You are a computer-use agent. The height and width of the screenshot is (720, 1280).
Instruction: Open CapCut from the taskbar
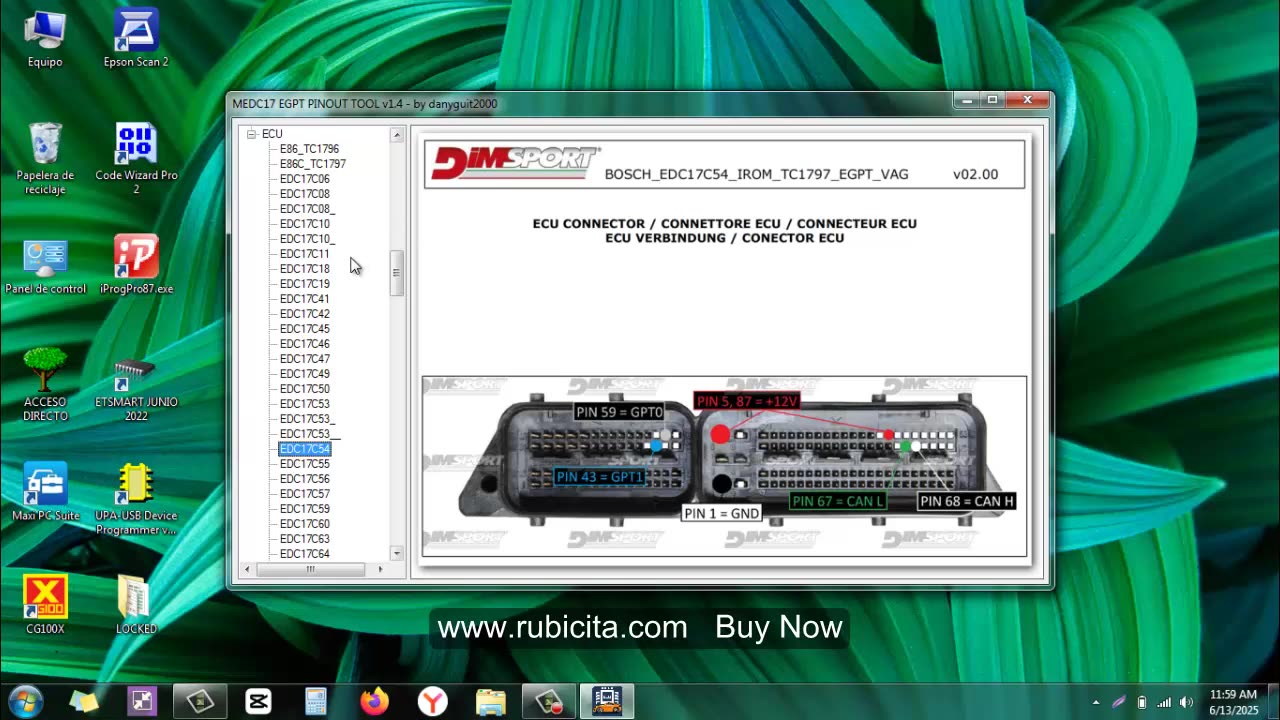pyautogui.click(x=258, y=701)
